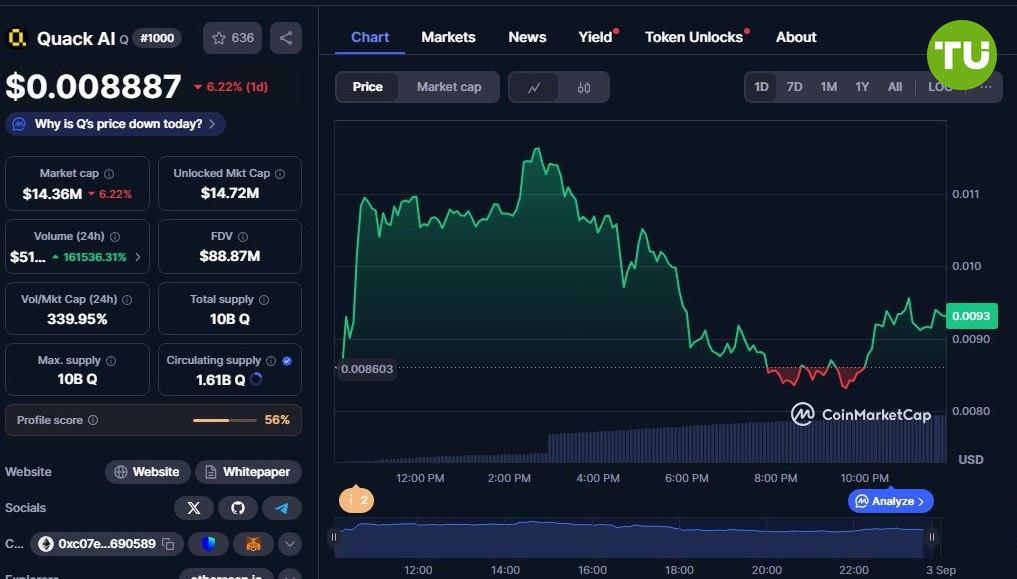Click the 0.0093 current price label
This screenshot has height=579, width=1017.
tap(971, 316)
